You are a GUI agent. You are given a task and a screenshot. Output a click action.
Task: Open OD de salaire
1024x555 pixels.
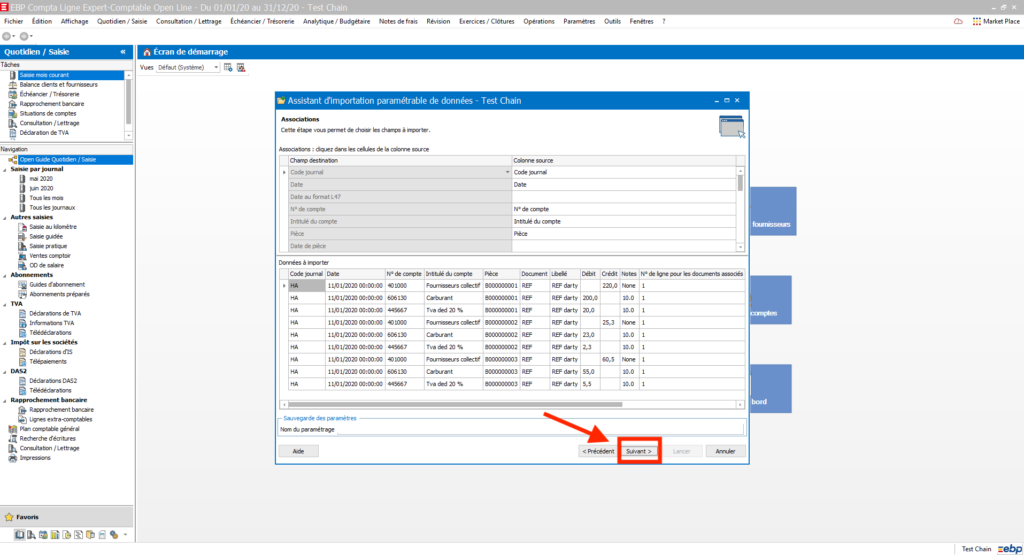pyautogui.click(x=46, y=265)
